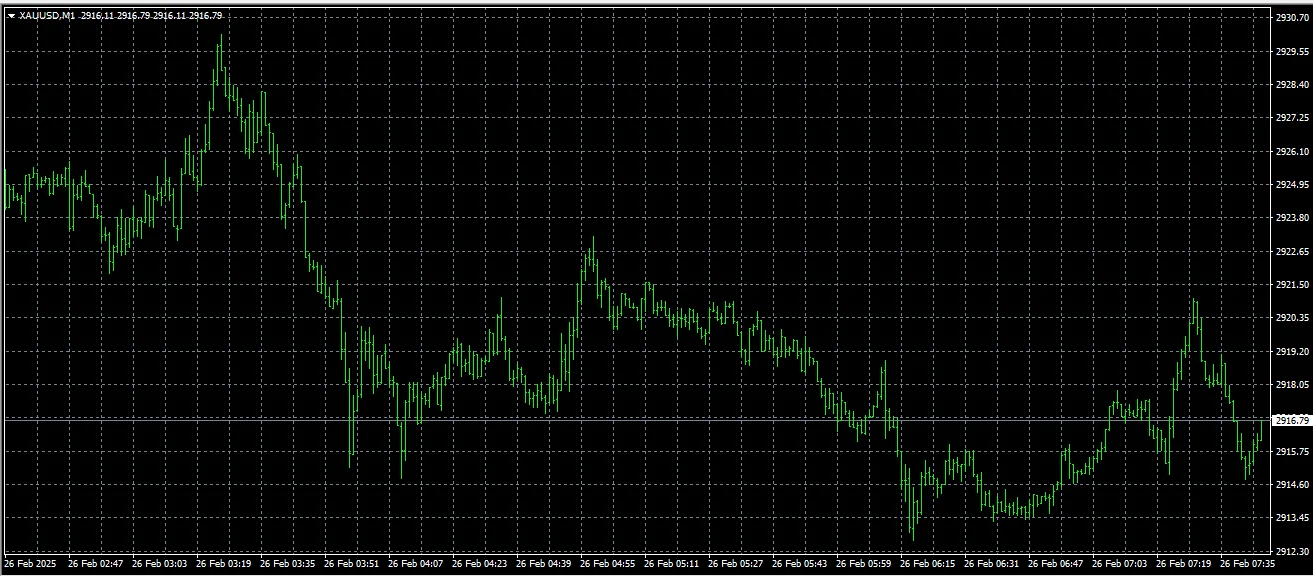Click the 26 Feb 2025 date label
The image size is (1313, 576).
pyautogui.click(x=31, y=564)
